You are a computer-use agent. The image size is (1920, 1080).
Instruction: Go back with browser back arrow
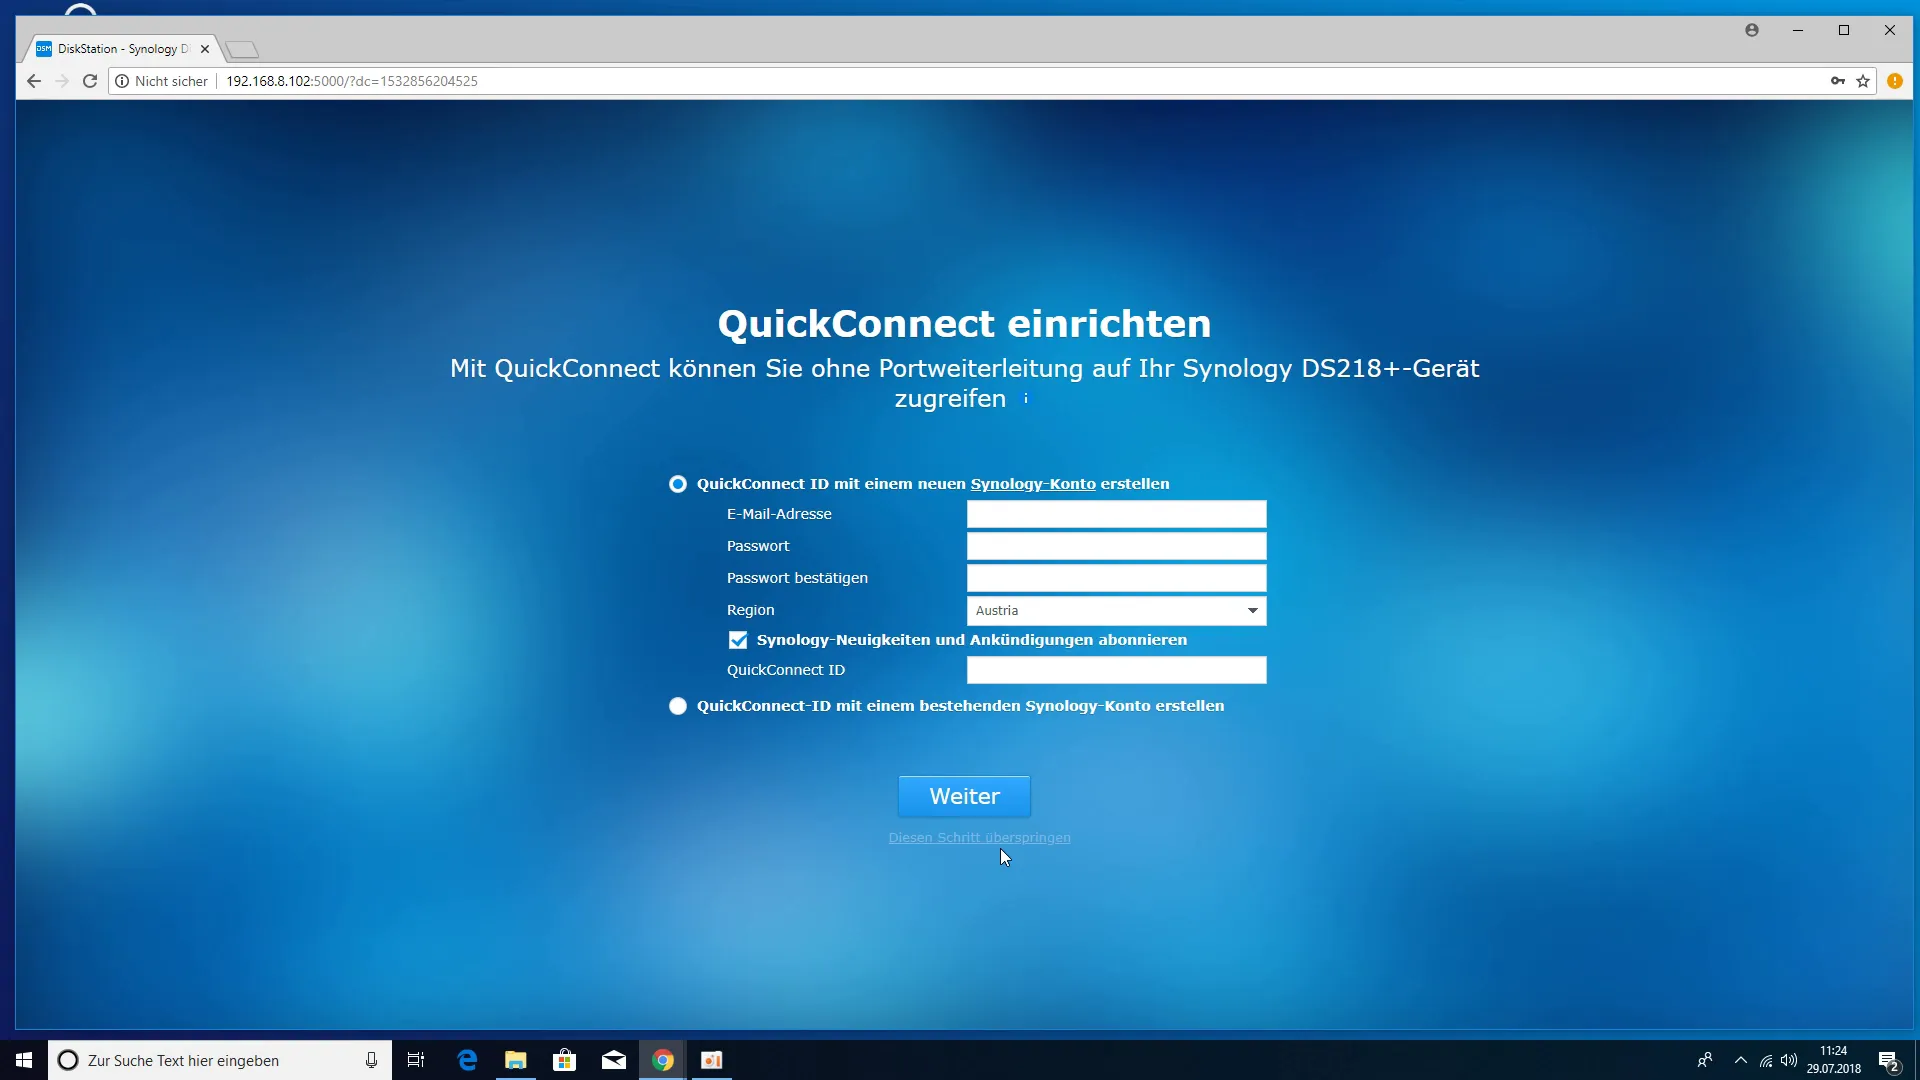pos(34,81)
